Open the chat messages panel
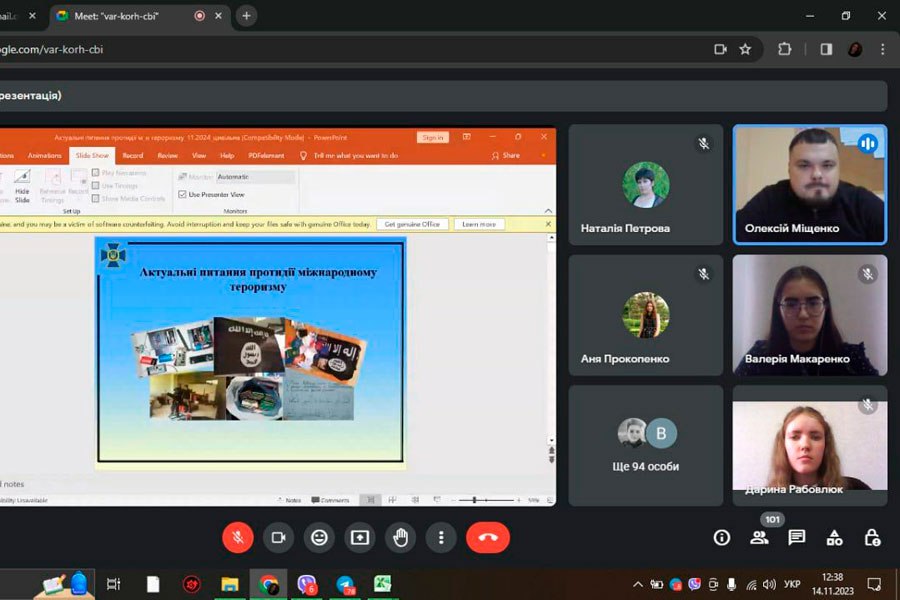This screenshot has width=900, height=600. (x=797, y=537)
